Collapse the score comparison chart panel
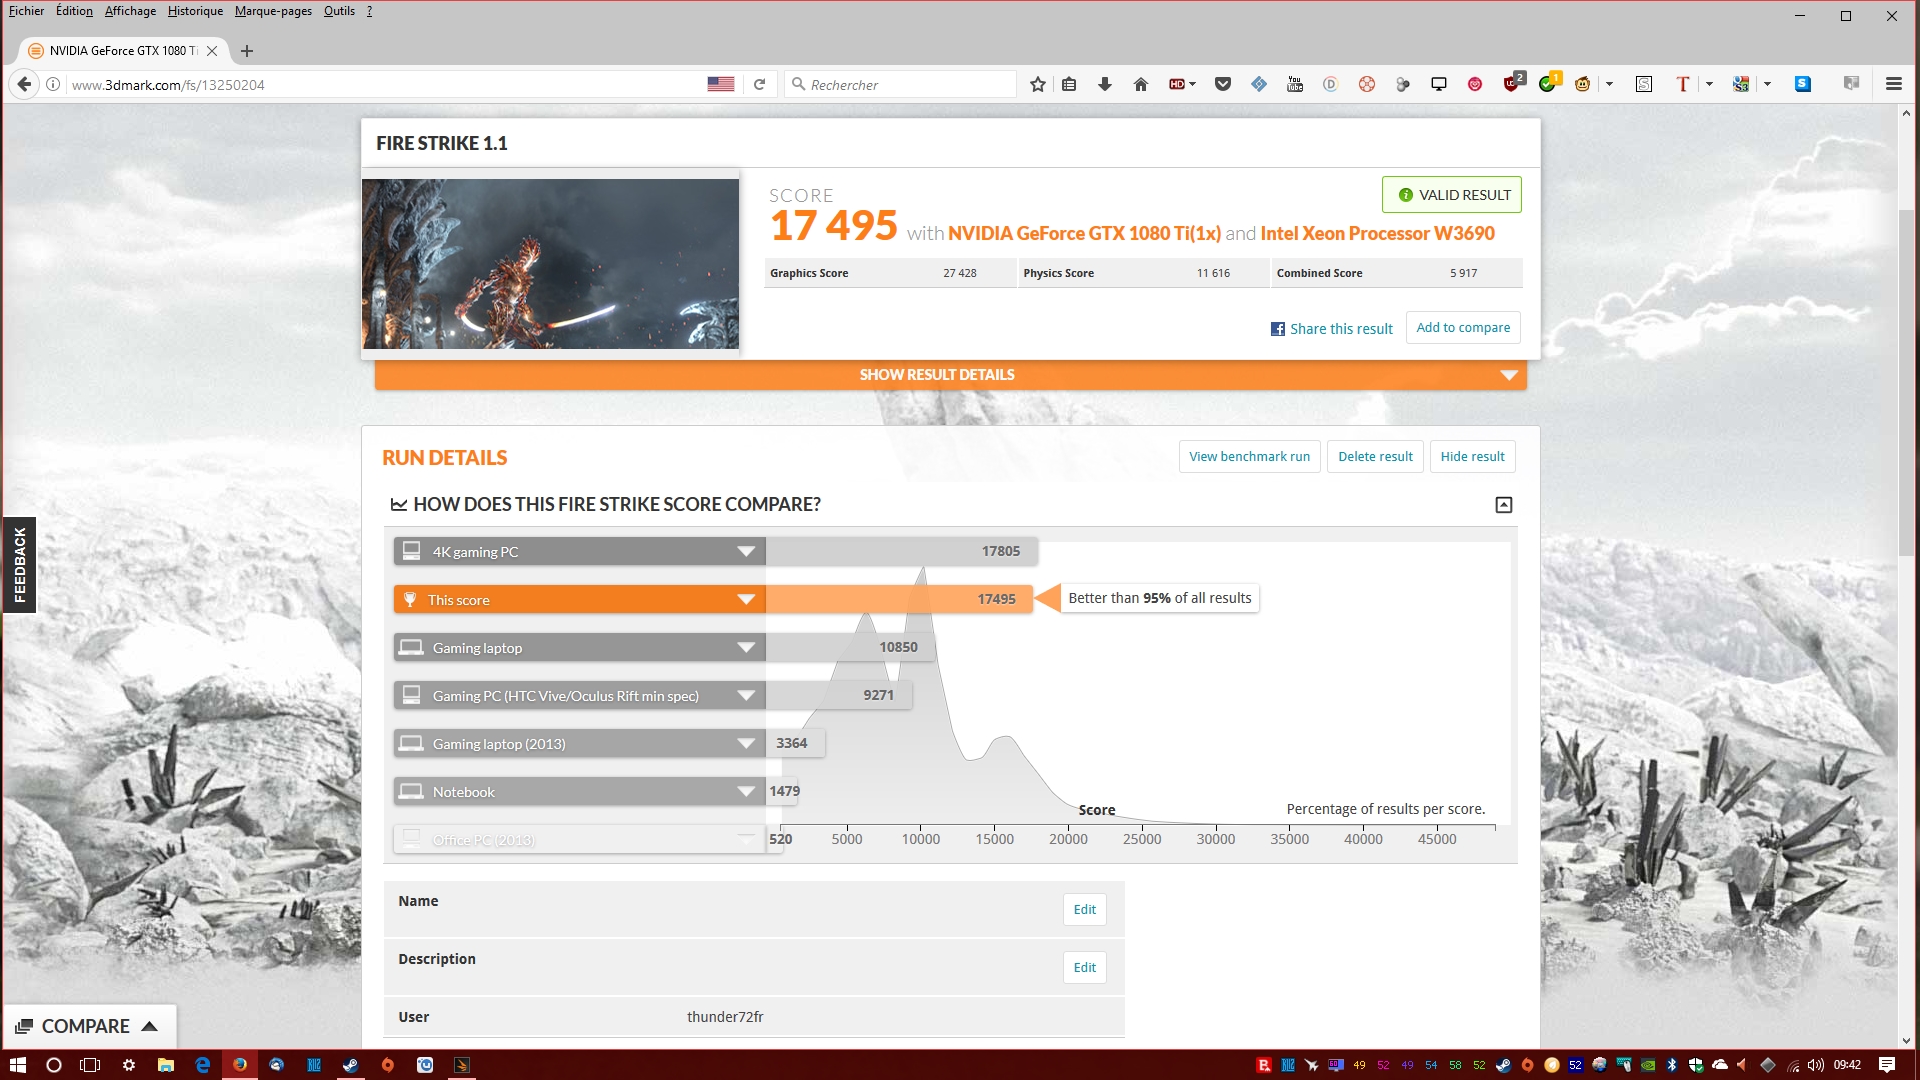This screenshot has width=1920, height=1080. pyautogui.click(x=1503, y=505)
